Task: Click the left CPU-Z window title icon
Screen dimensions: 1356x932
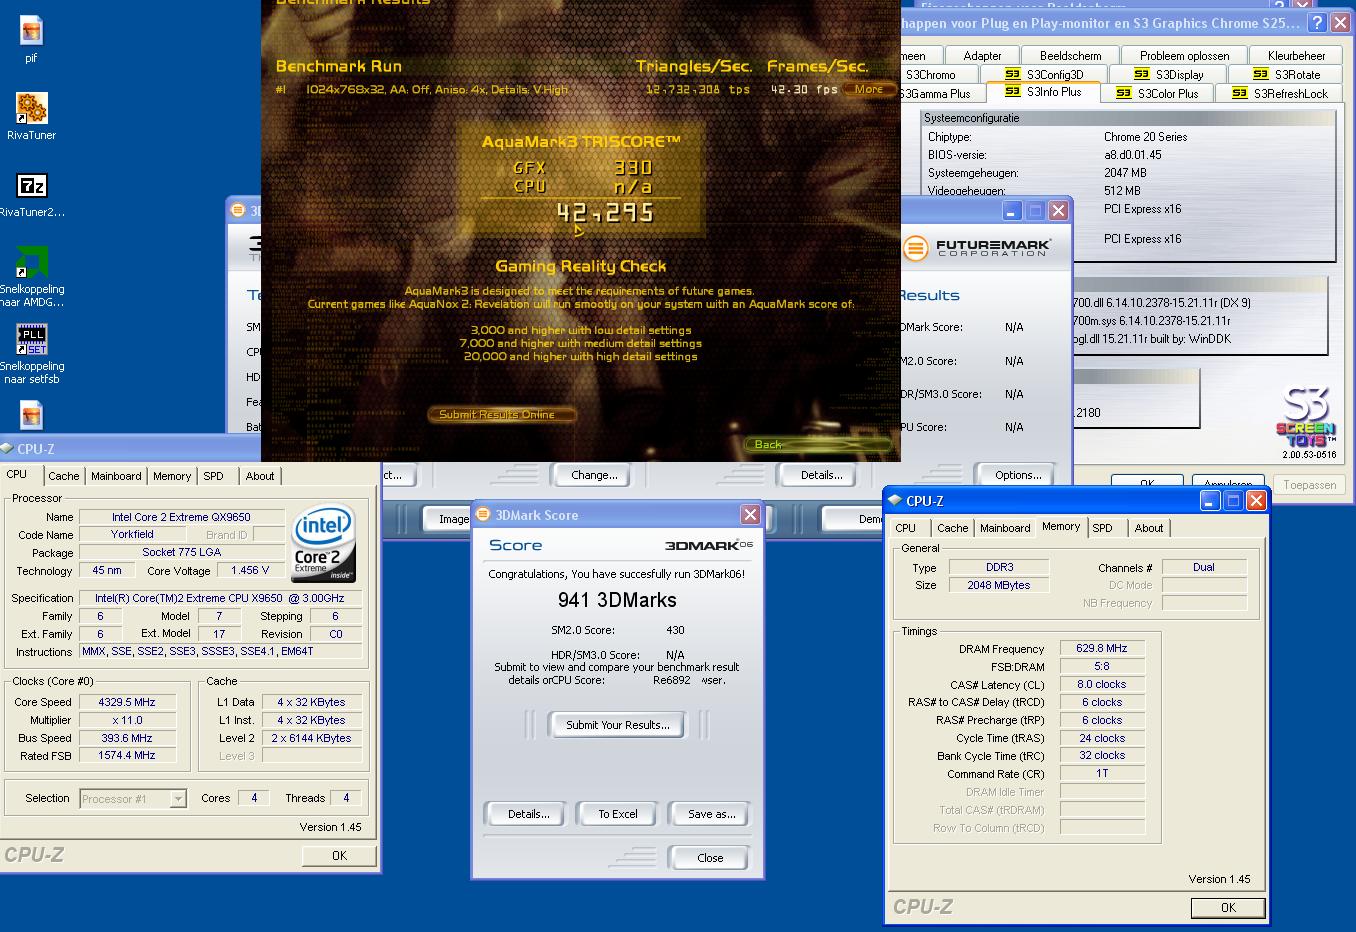Action: click(x=7, y=449)
